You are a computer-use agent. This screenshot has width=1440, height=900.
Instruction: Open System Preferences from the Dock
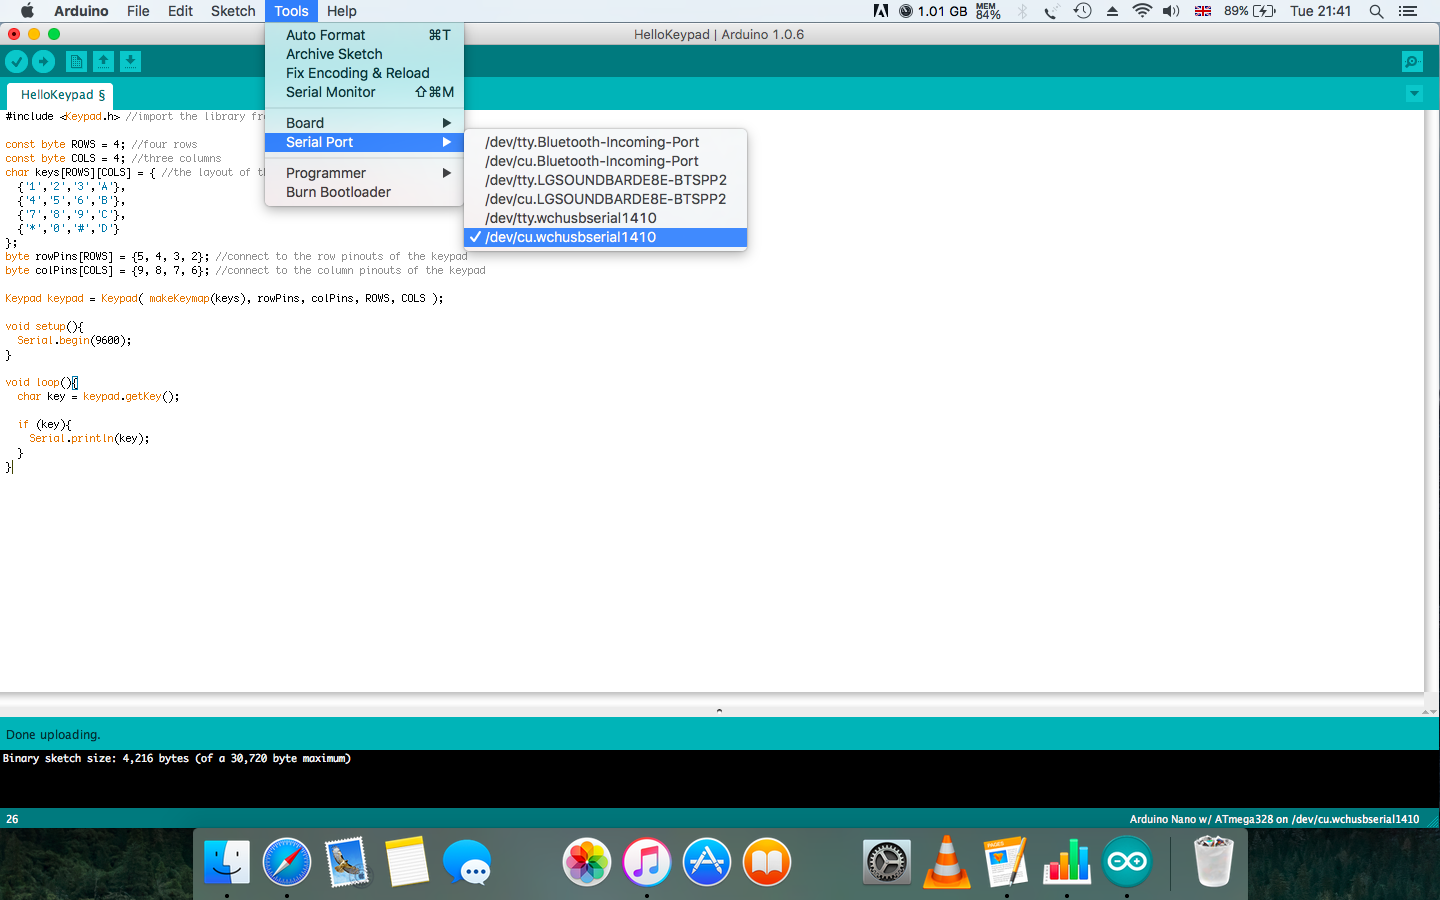(x=887, y=862)
